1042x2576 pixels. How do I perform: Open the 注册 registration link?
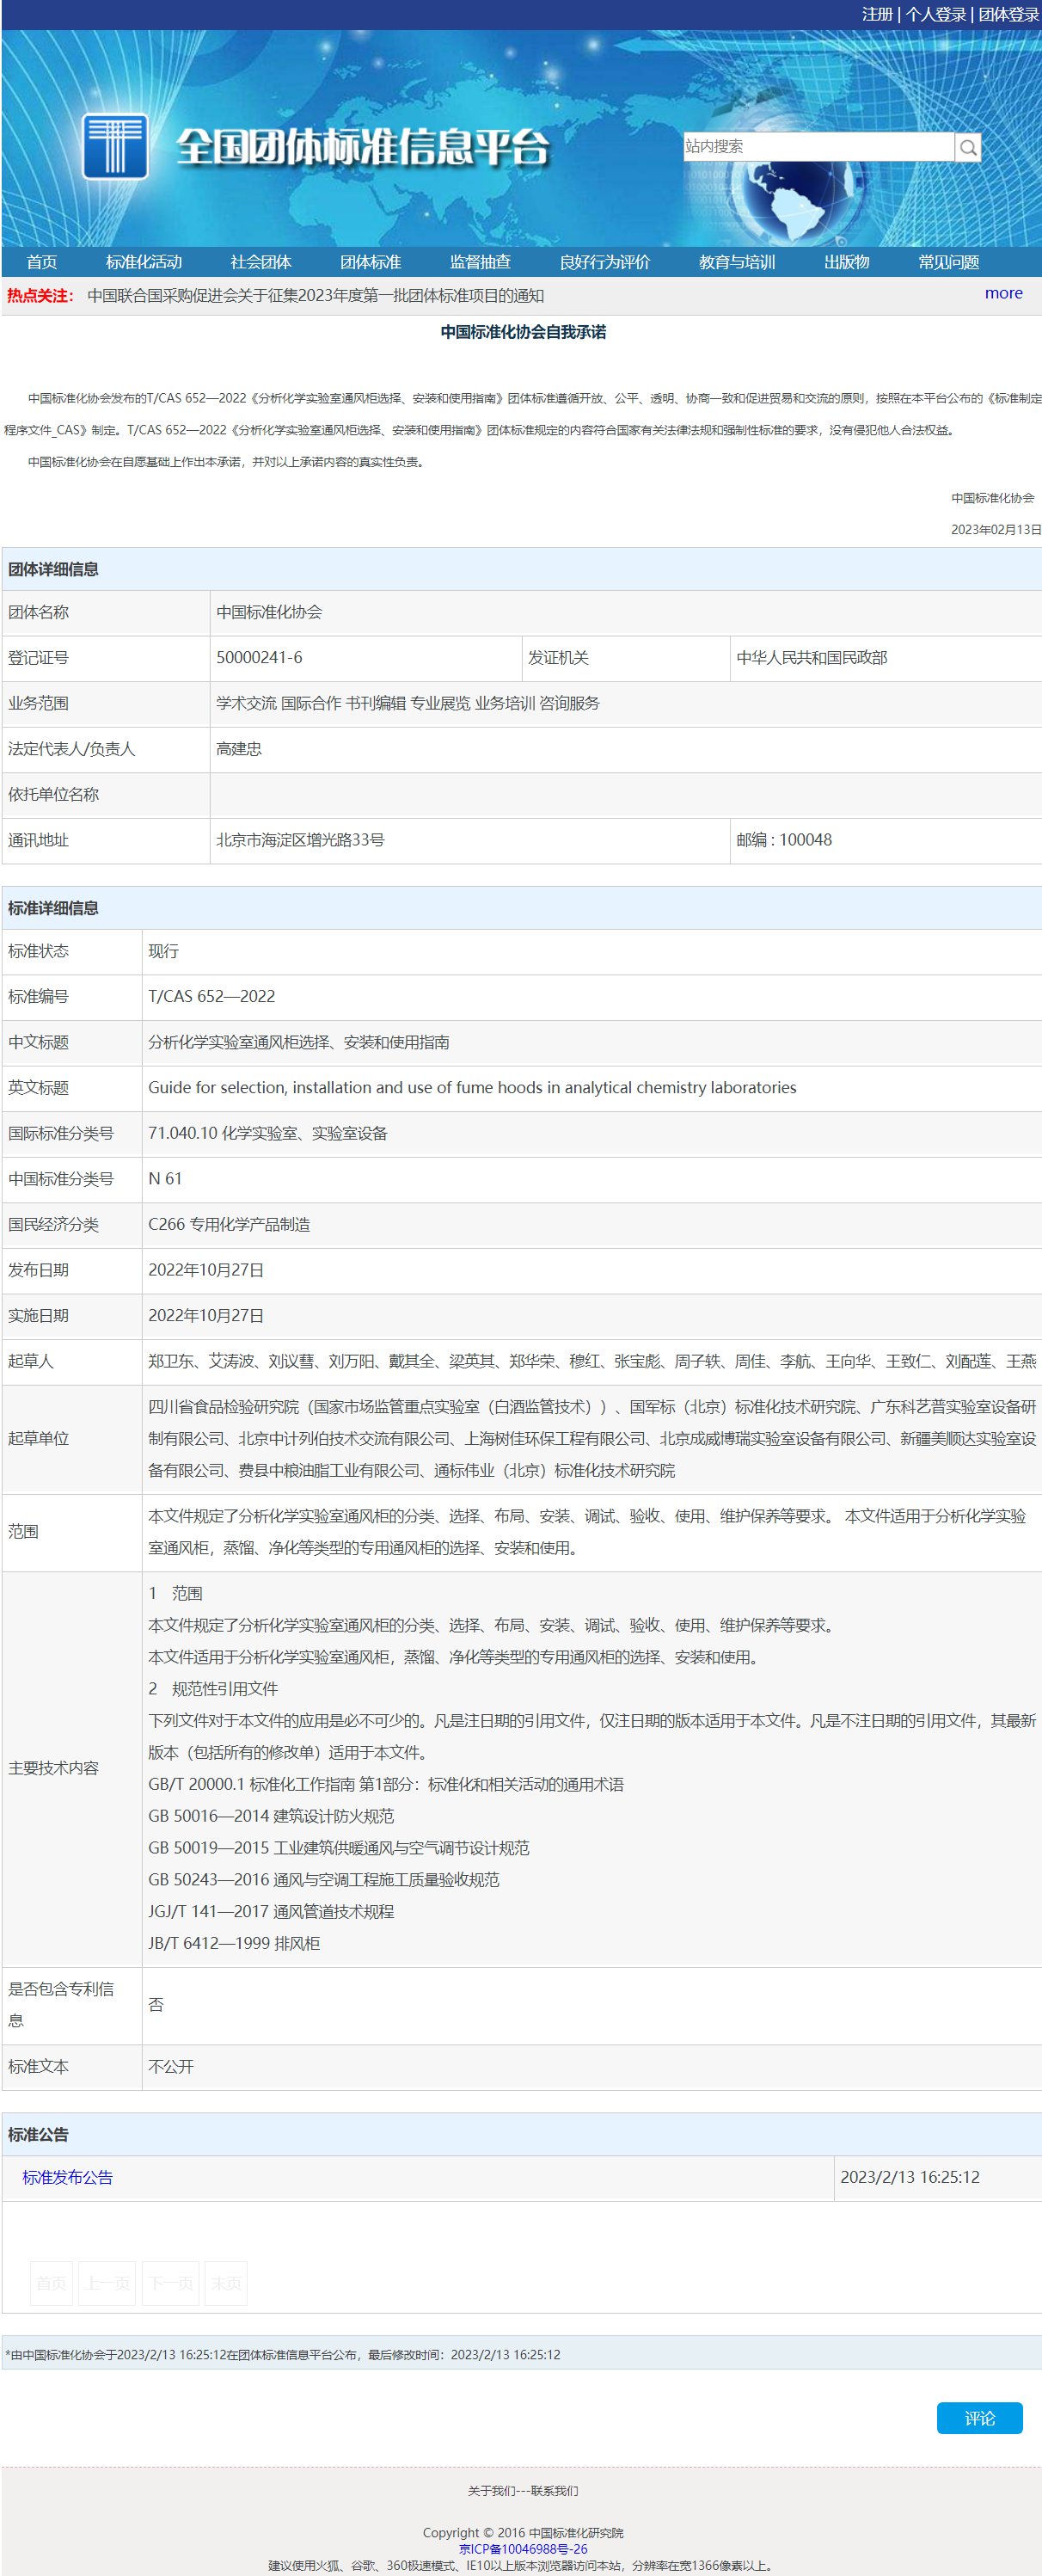[877, 14]
